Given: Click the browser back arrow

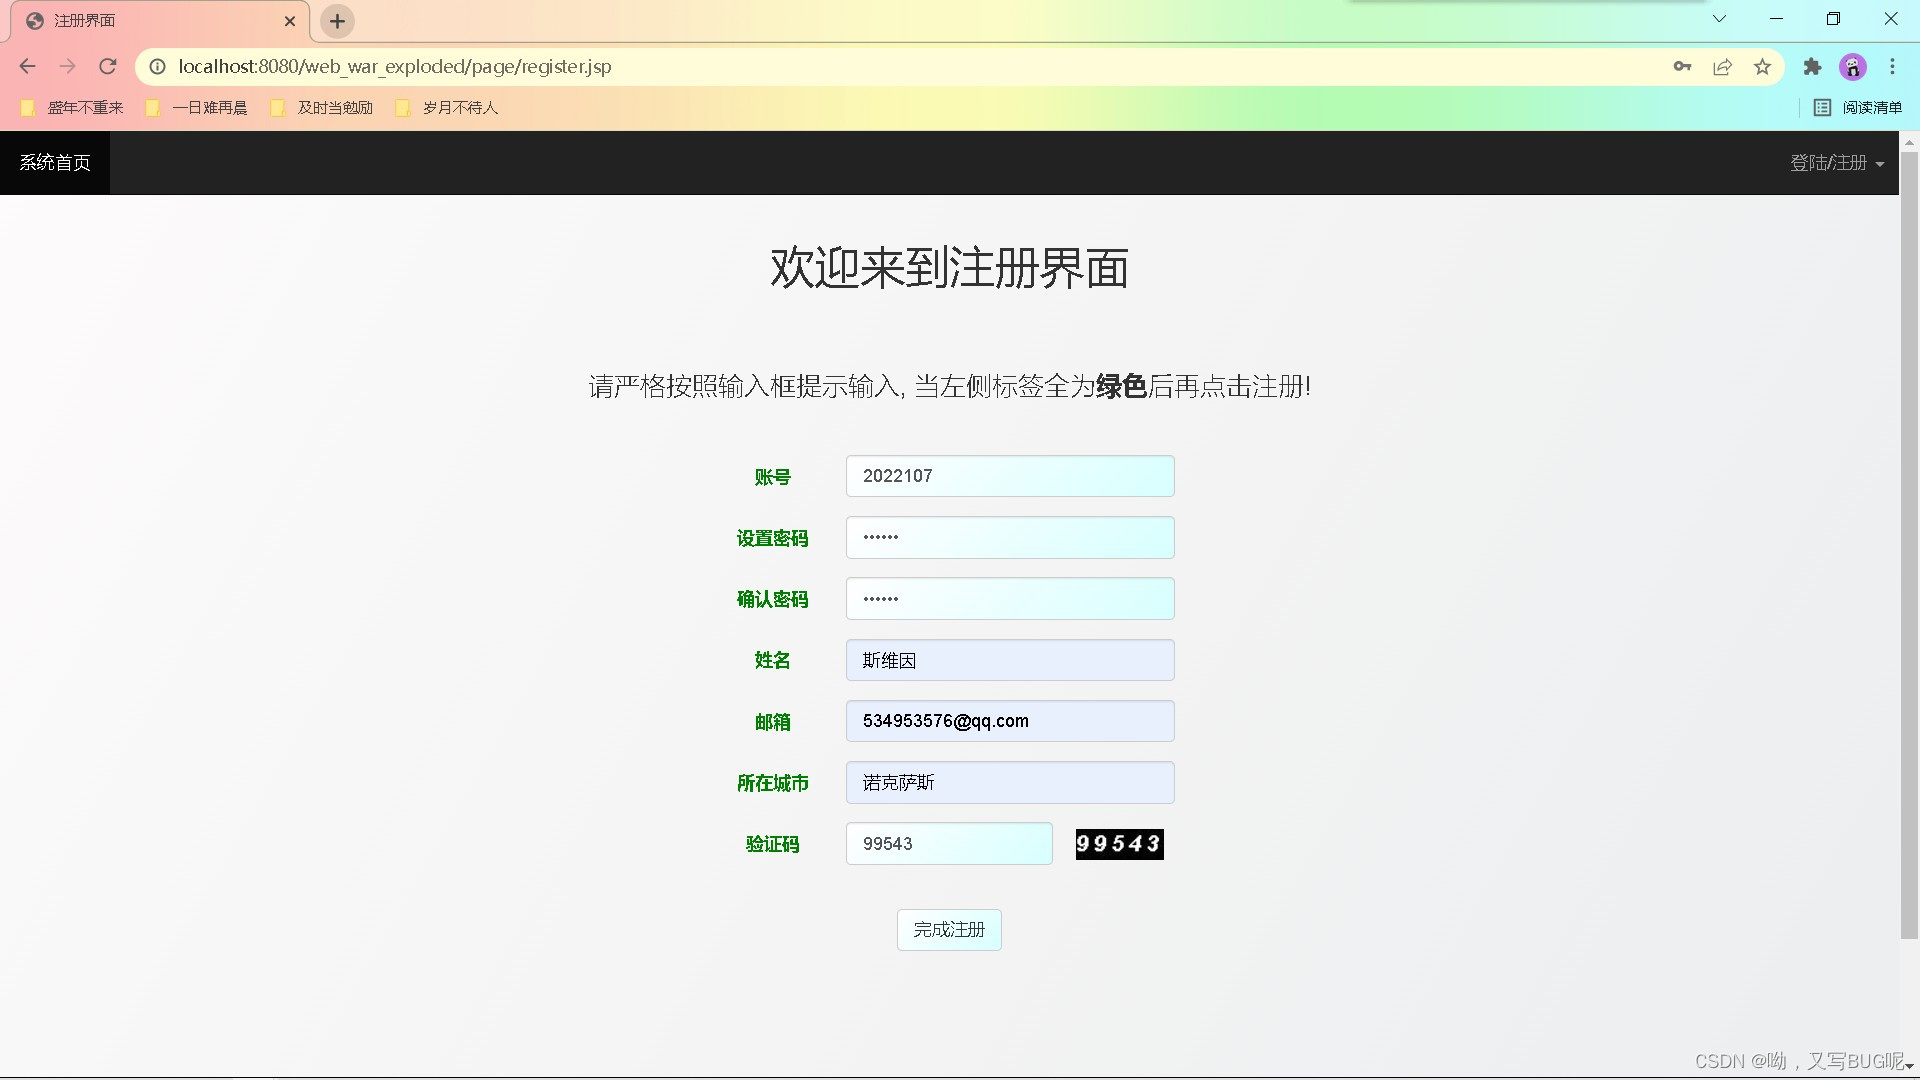Looking at the screenshot, I should click(27, 67).
